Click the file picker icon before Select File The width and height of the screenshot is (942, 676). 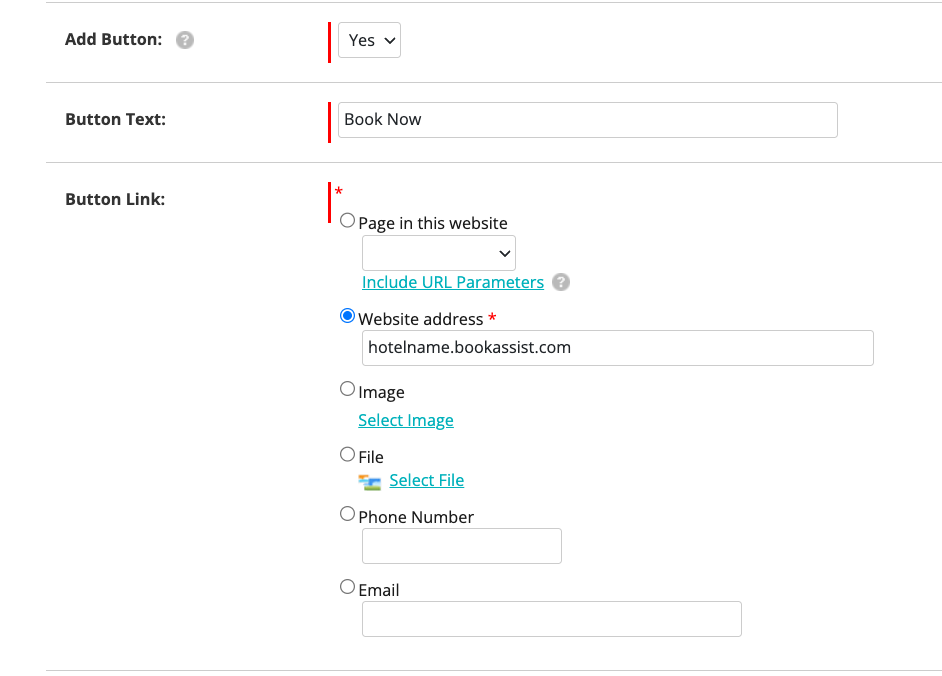coord(369,482)
